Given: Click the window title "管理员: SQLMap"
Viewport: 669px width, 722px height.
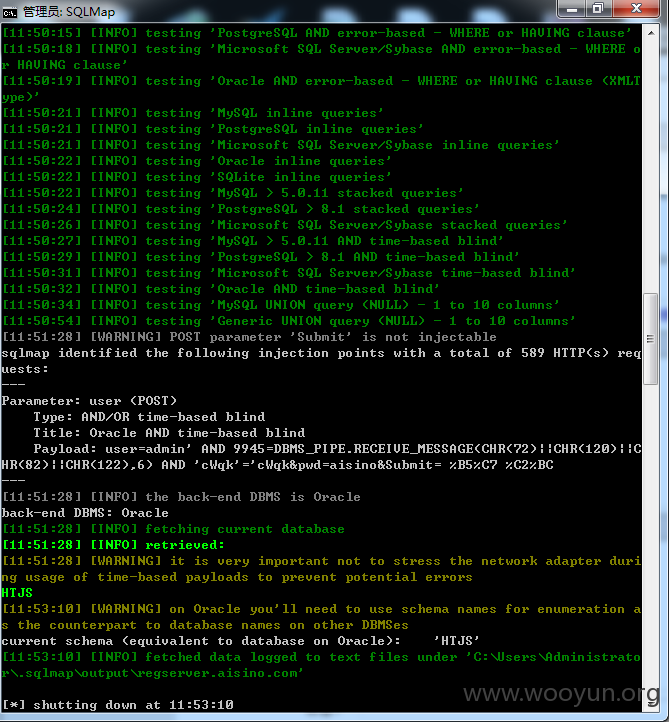Looking at the screenshot, I should point(69,12).
